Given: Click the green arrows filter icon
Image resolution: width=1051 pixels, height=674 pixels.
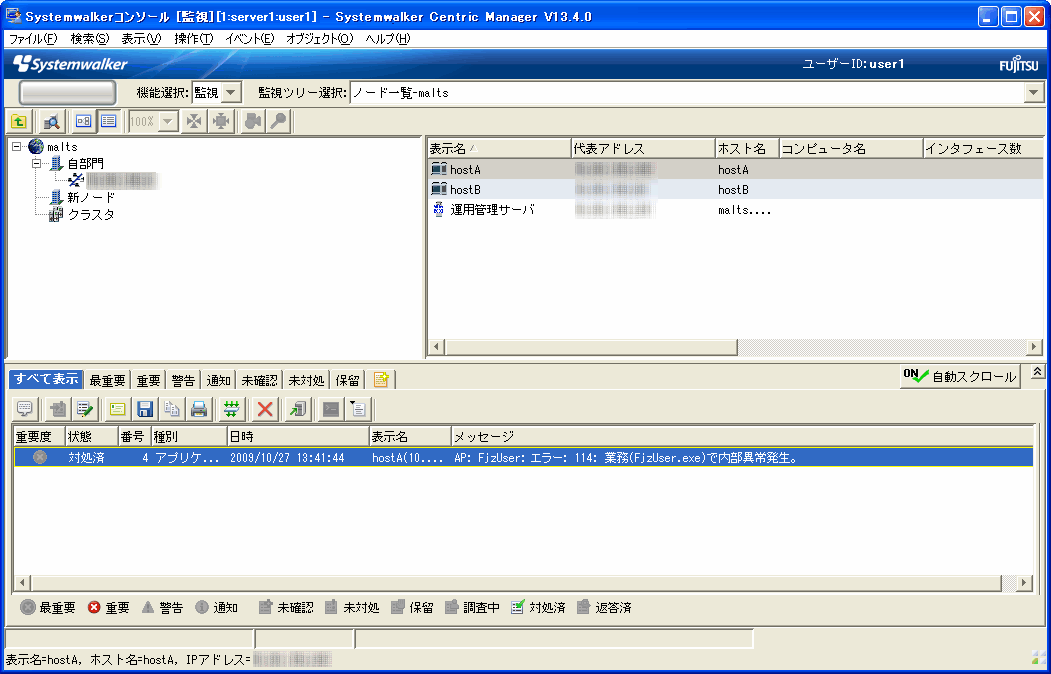Looking at the screenshot, I should (231, 409).
